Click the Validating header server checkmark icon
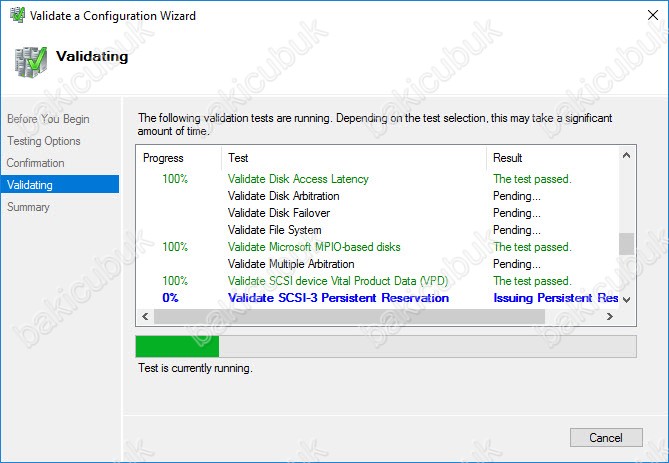 tap(31, 62)
